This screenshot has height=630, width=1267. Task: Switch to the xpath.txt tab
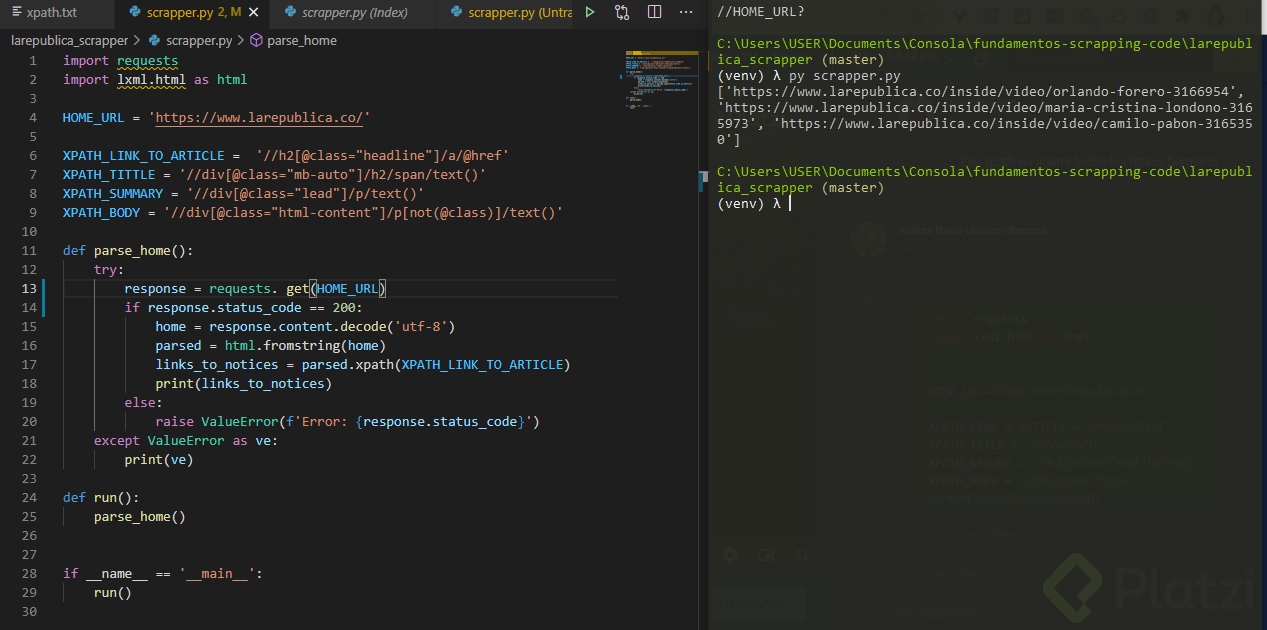tap(51, 13)
